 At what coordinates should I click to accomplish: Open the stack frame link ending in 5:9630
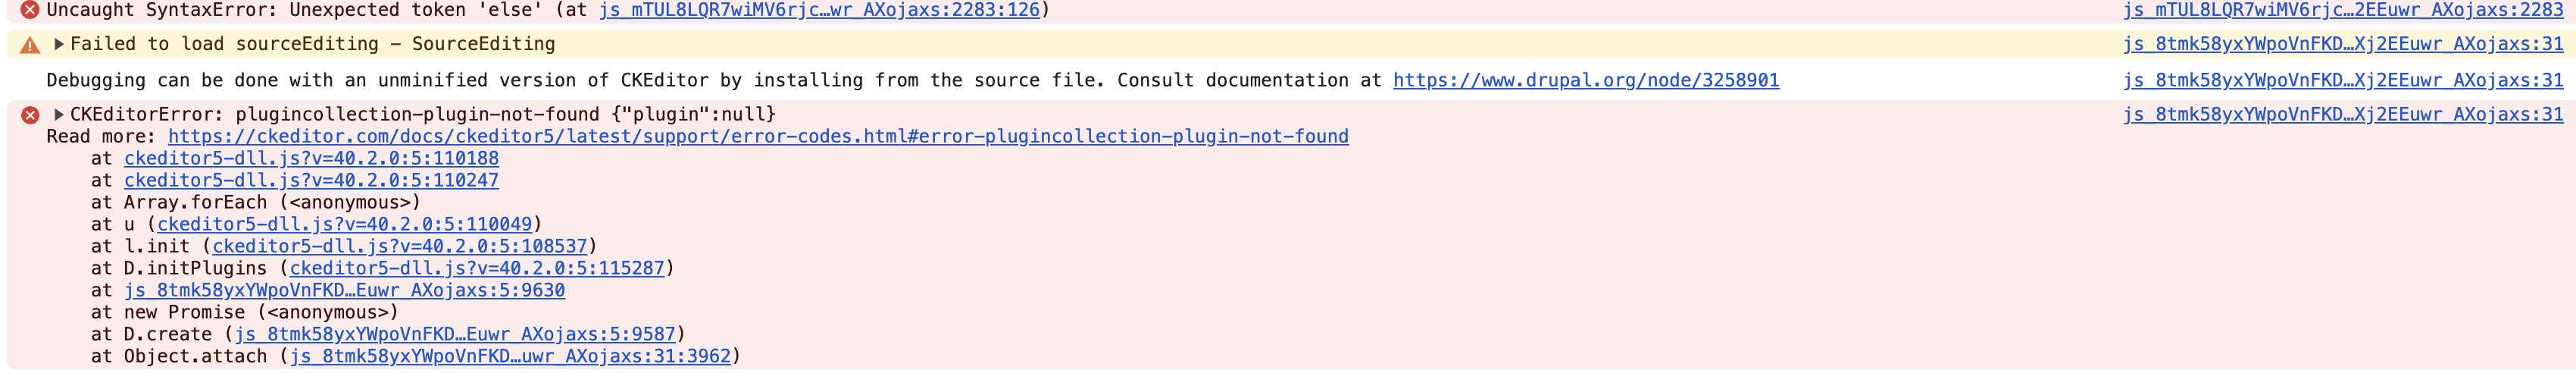click(x=344, y=290)
